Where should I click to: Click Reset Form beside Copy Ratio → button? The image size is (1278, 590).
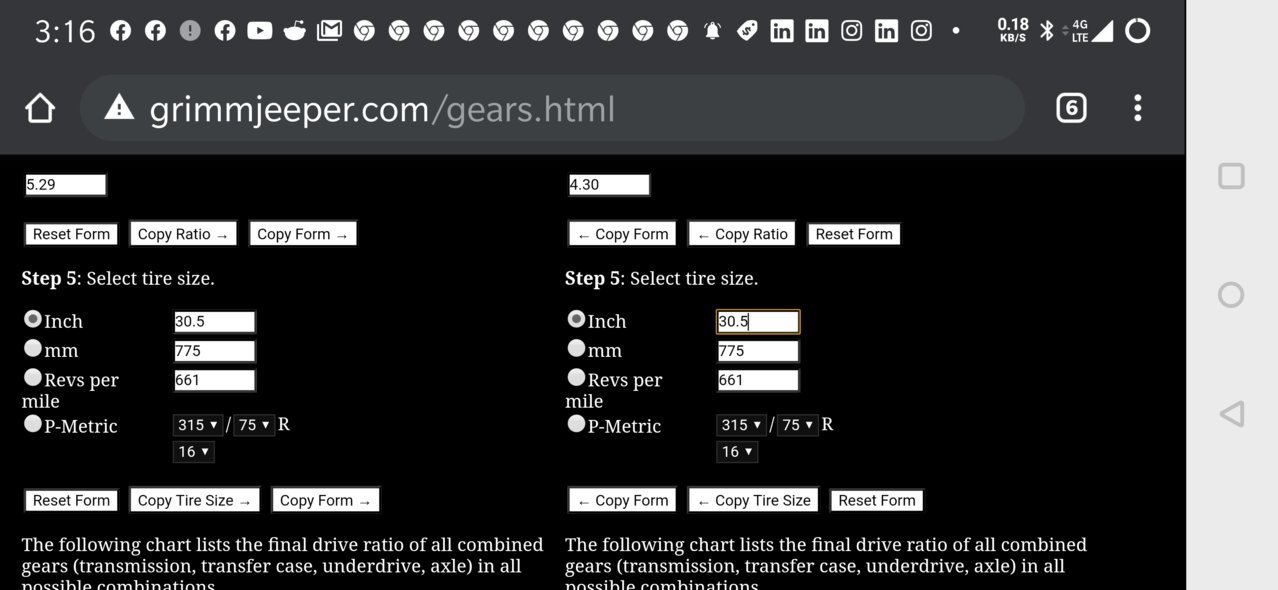(x=71, y=234)
